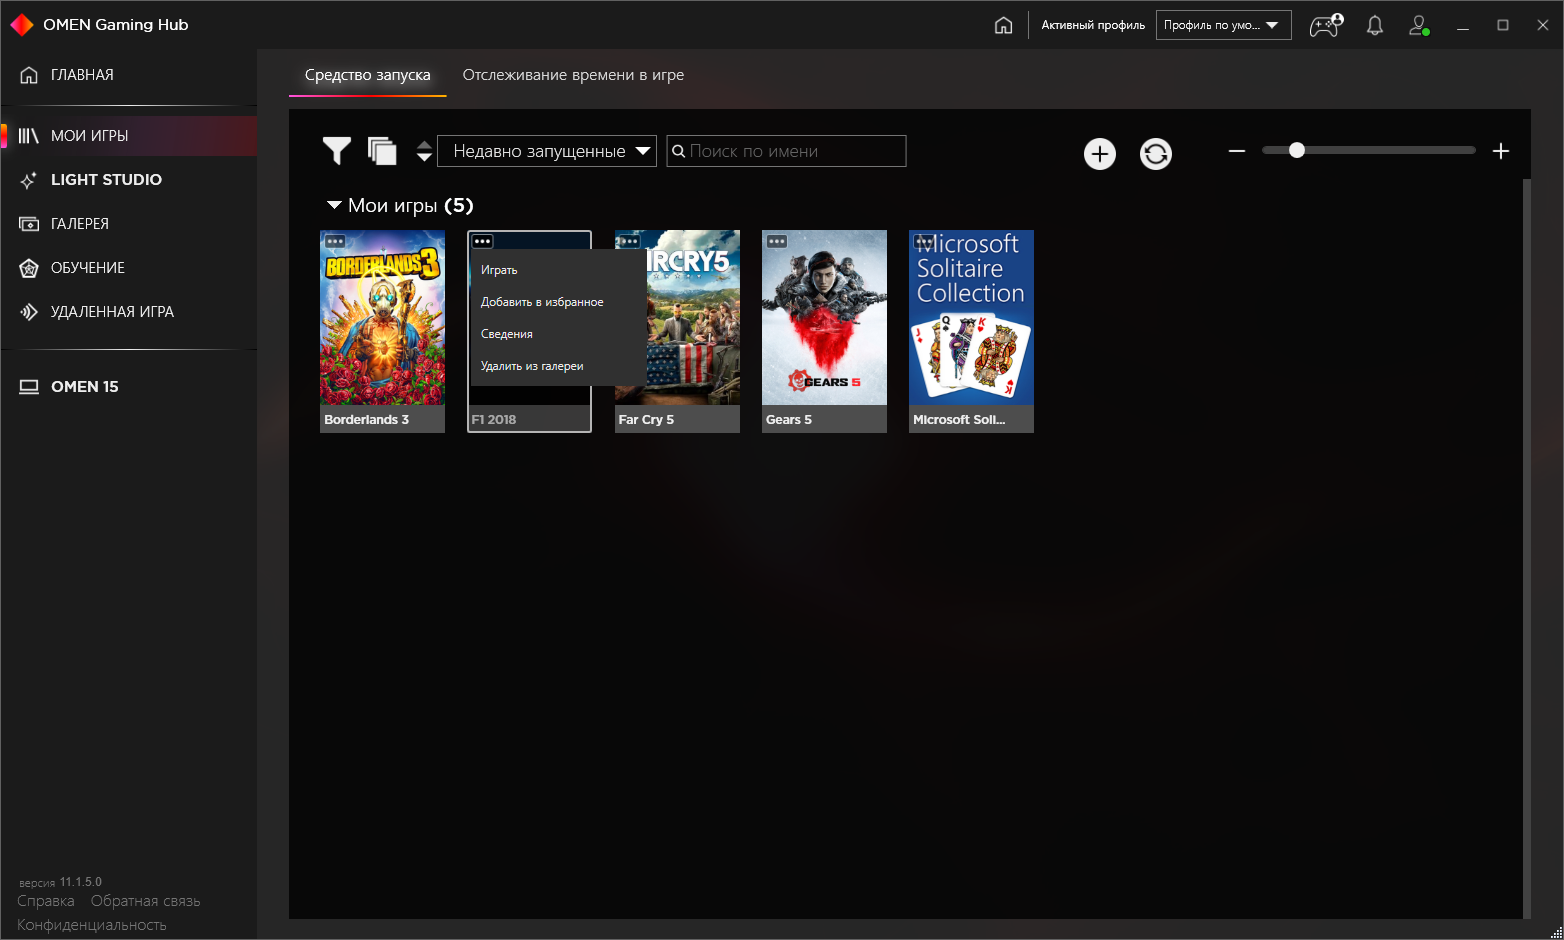Screen dimensions: 1564x940
Task: Open the Конфиденциальность link
Action: coord(92,925)
